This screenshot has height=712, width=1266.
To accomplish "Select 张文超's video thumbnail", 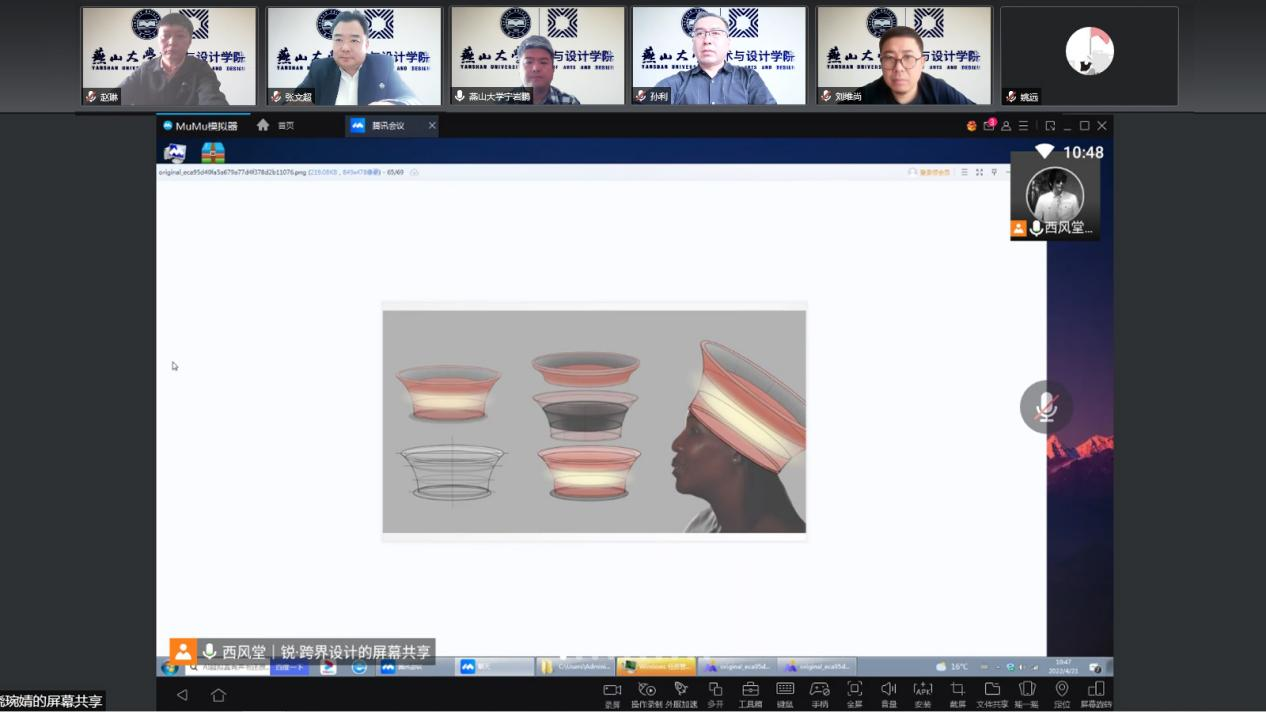I will pos(354,56).
